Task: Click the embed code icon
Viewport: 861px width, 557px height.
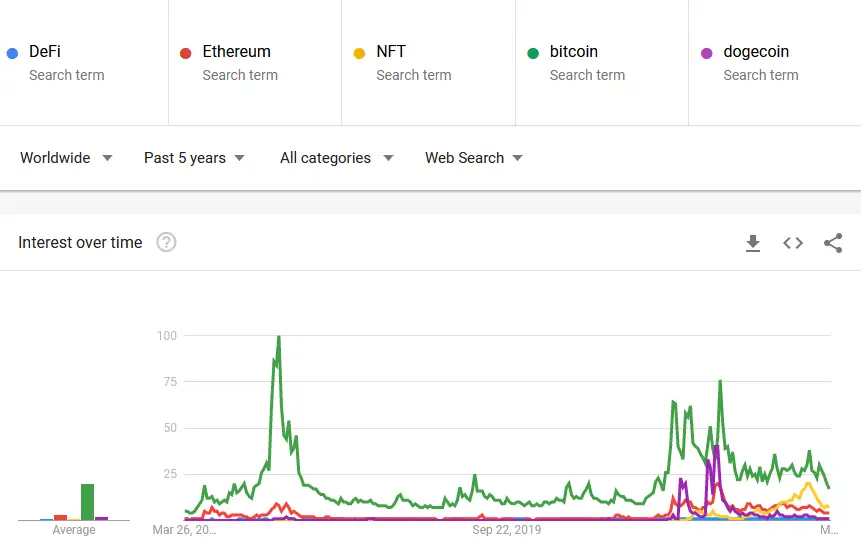Action: [793, 243]
